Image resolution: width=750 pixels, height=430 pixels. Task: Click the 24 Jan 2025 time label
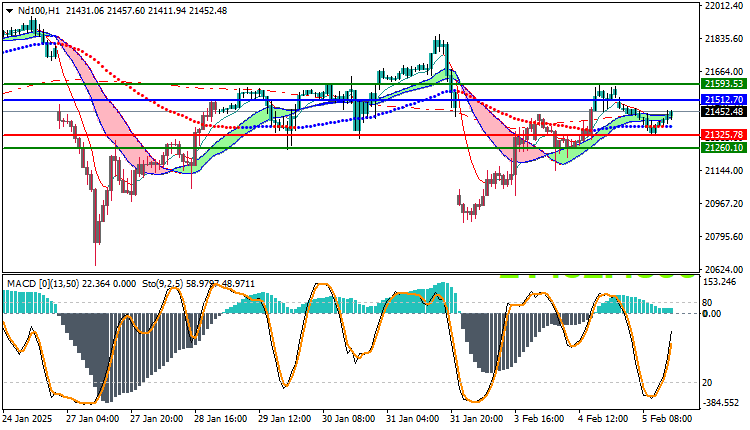[x=27, y=419]
